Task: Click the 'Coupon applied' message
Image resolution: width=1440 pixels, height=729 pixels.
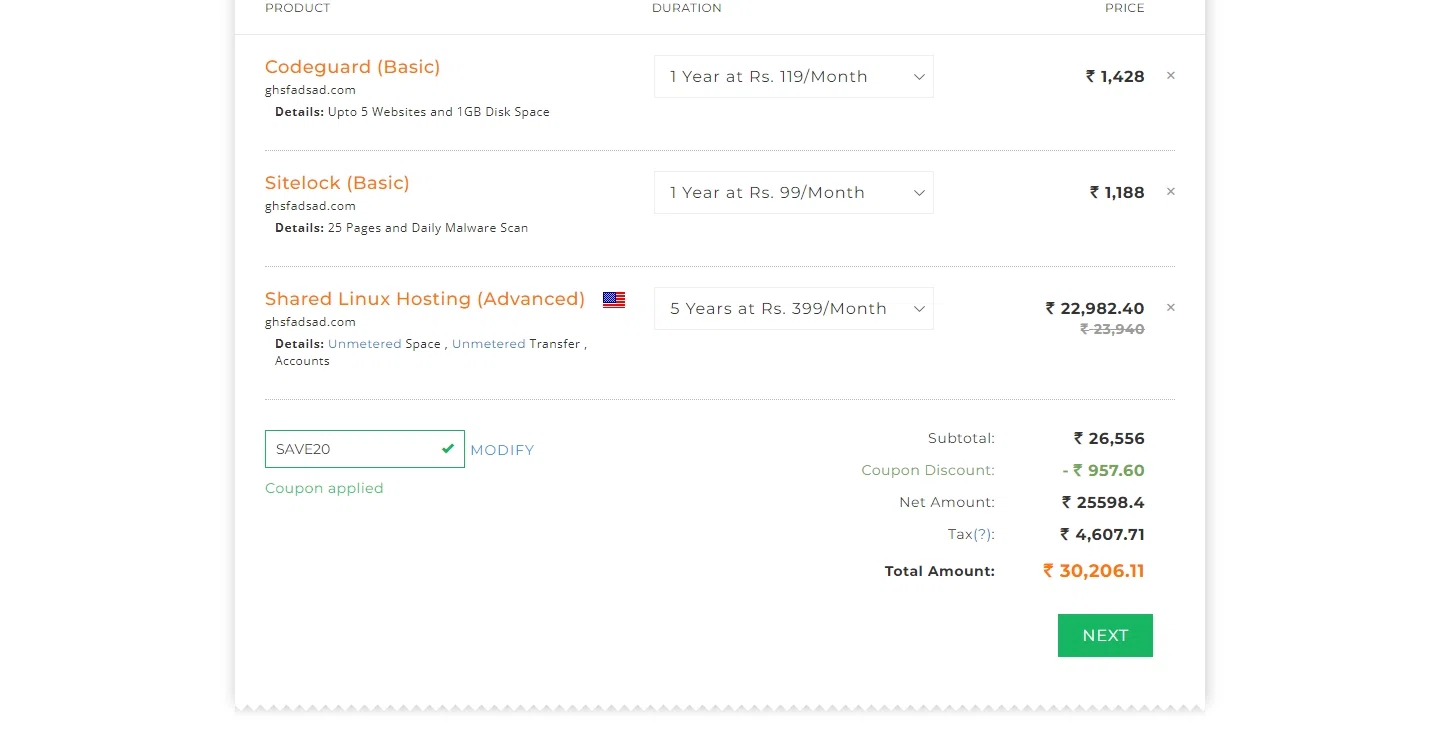Action: tap(324, 488)
